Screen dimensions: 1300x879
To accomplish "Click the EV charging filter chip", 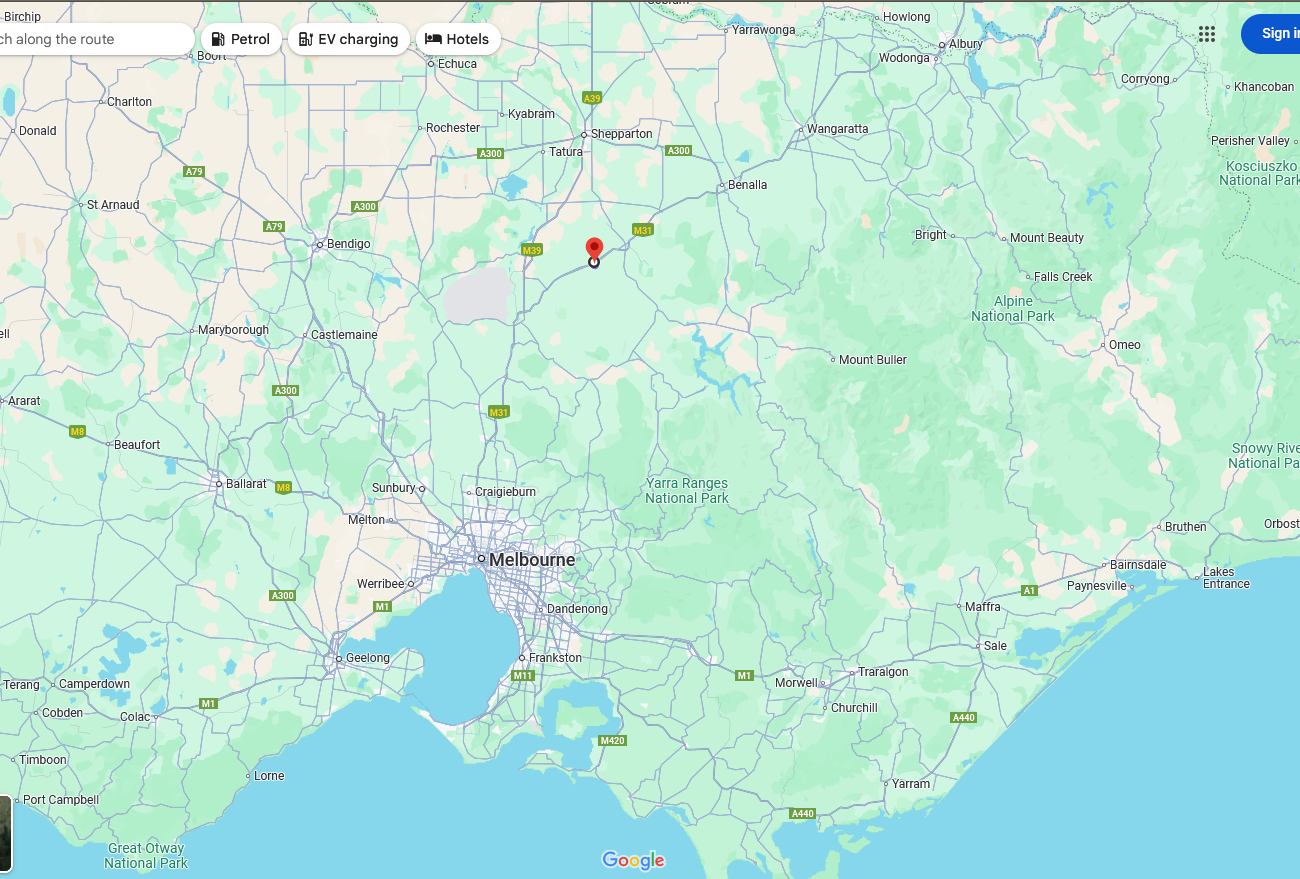I will (x=348, y=39).
